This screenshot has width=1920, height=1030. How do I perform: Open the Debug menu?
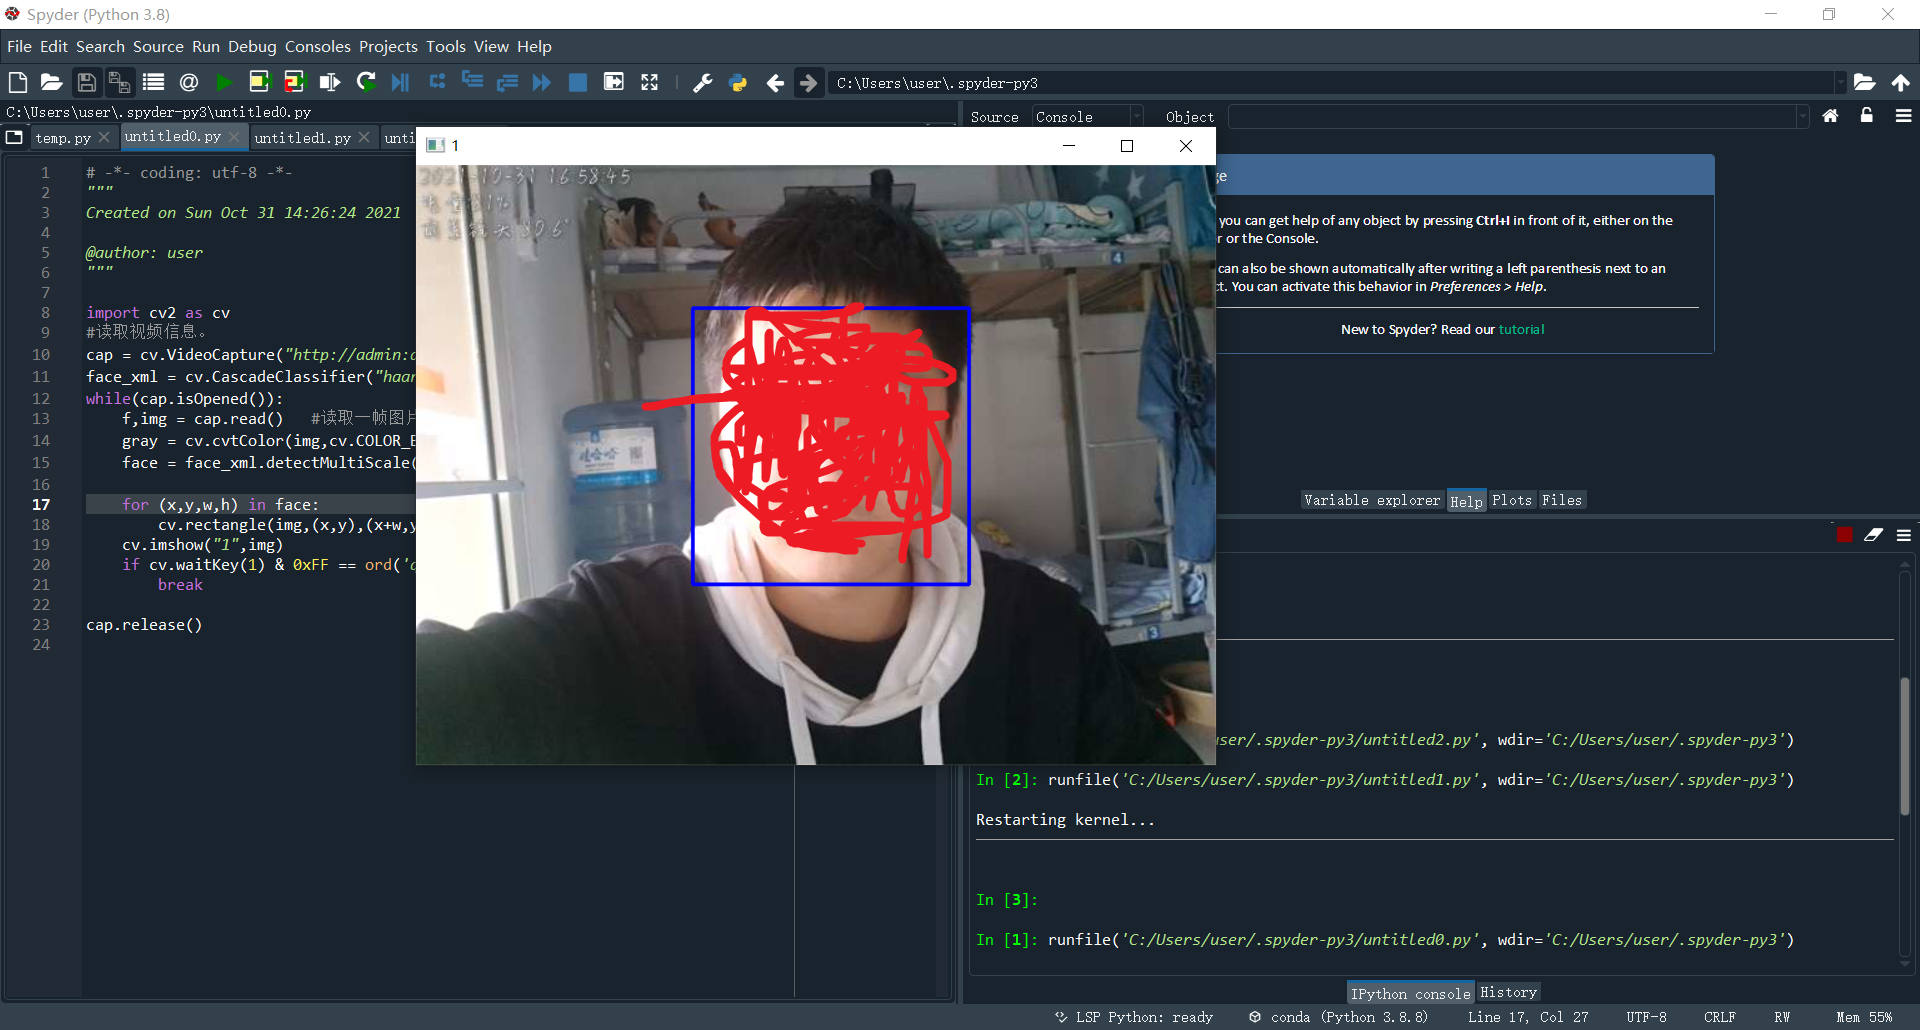tap(252, 46)
